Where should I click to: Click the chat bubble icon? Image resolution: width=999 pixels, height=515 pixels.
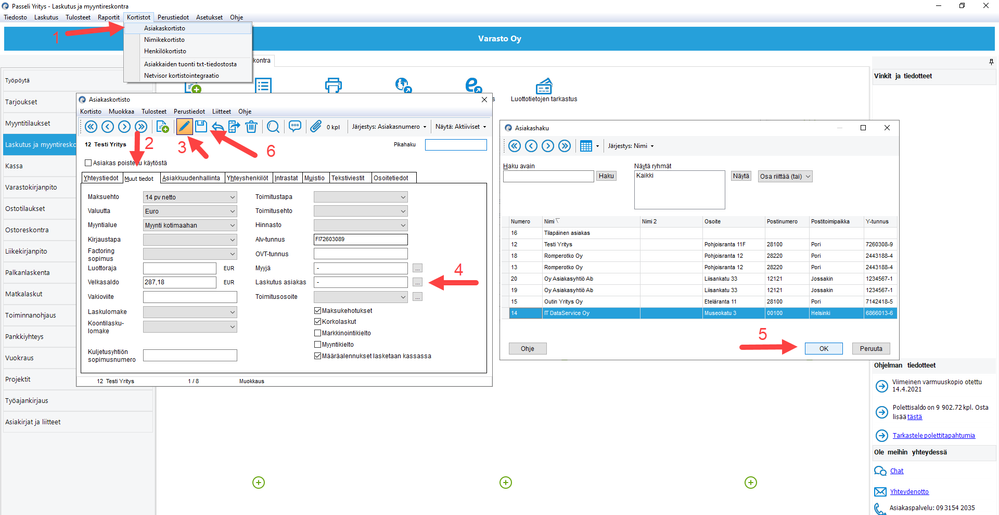tap(881, 471)
